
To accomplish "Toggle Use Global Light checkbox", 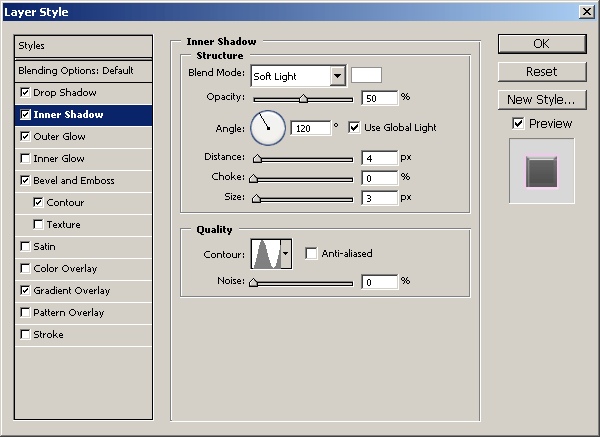I will (x=354, y=127).
